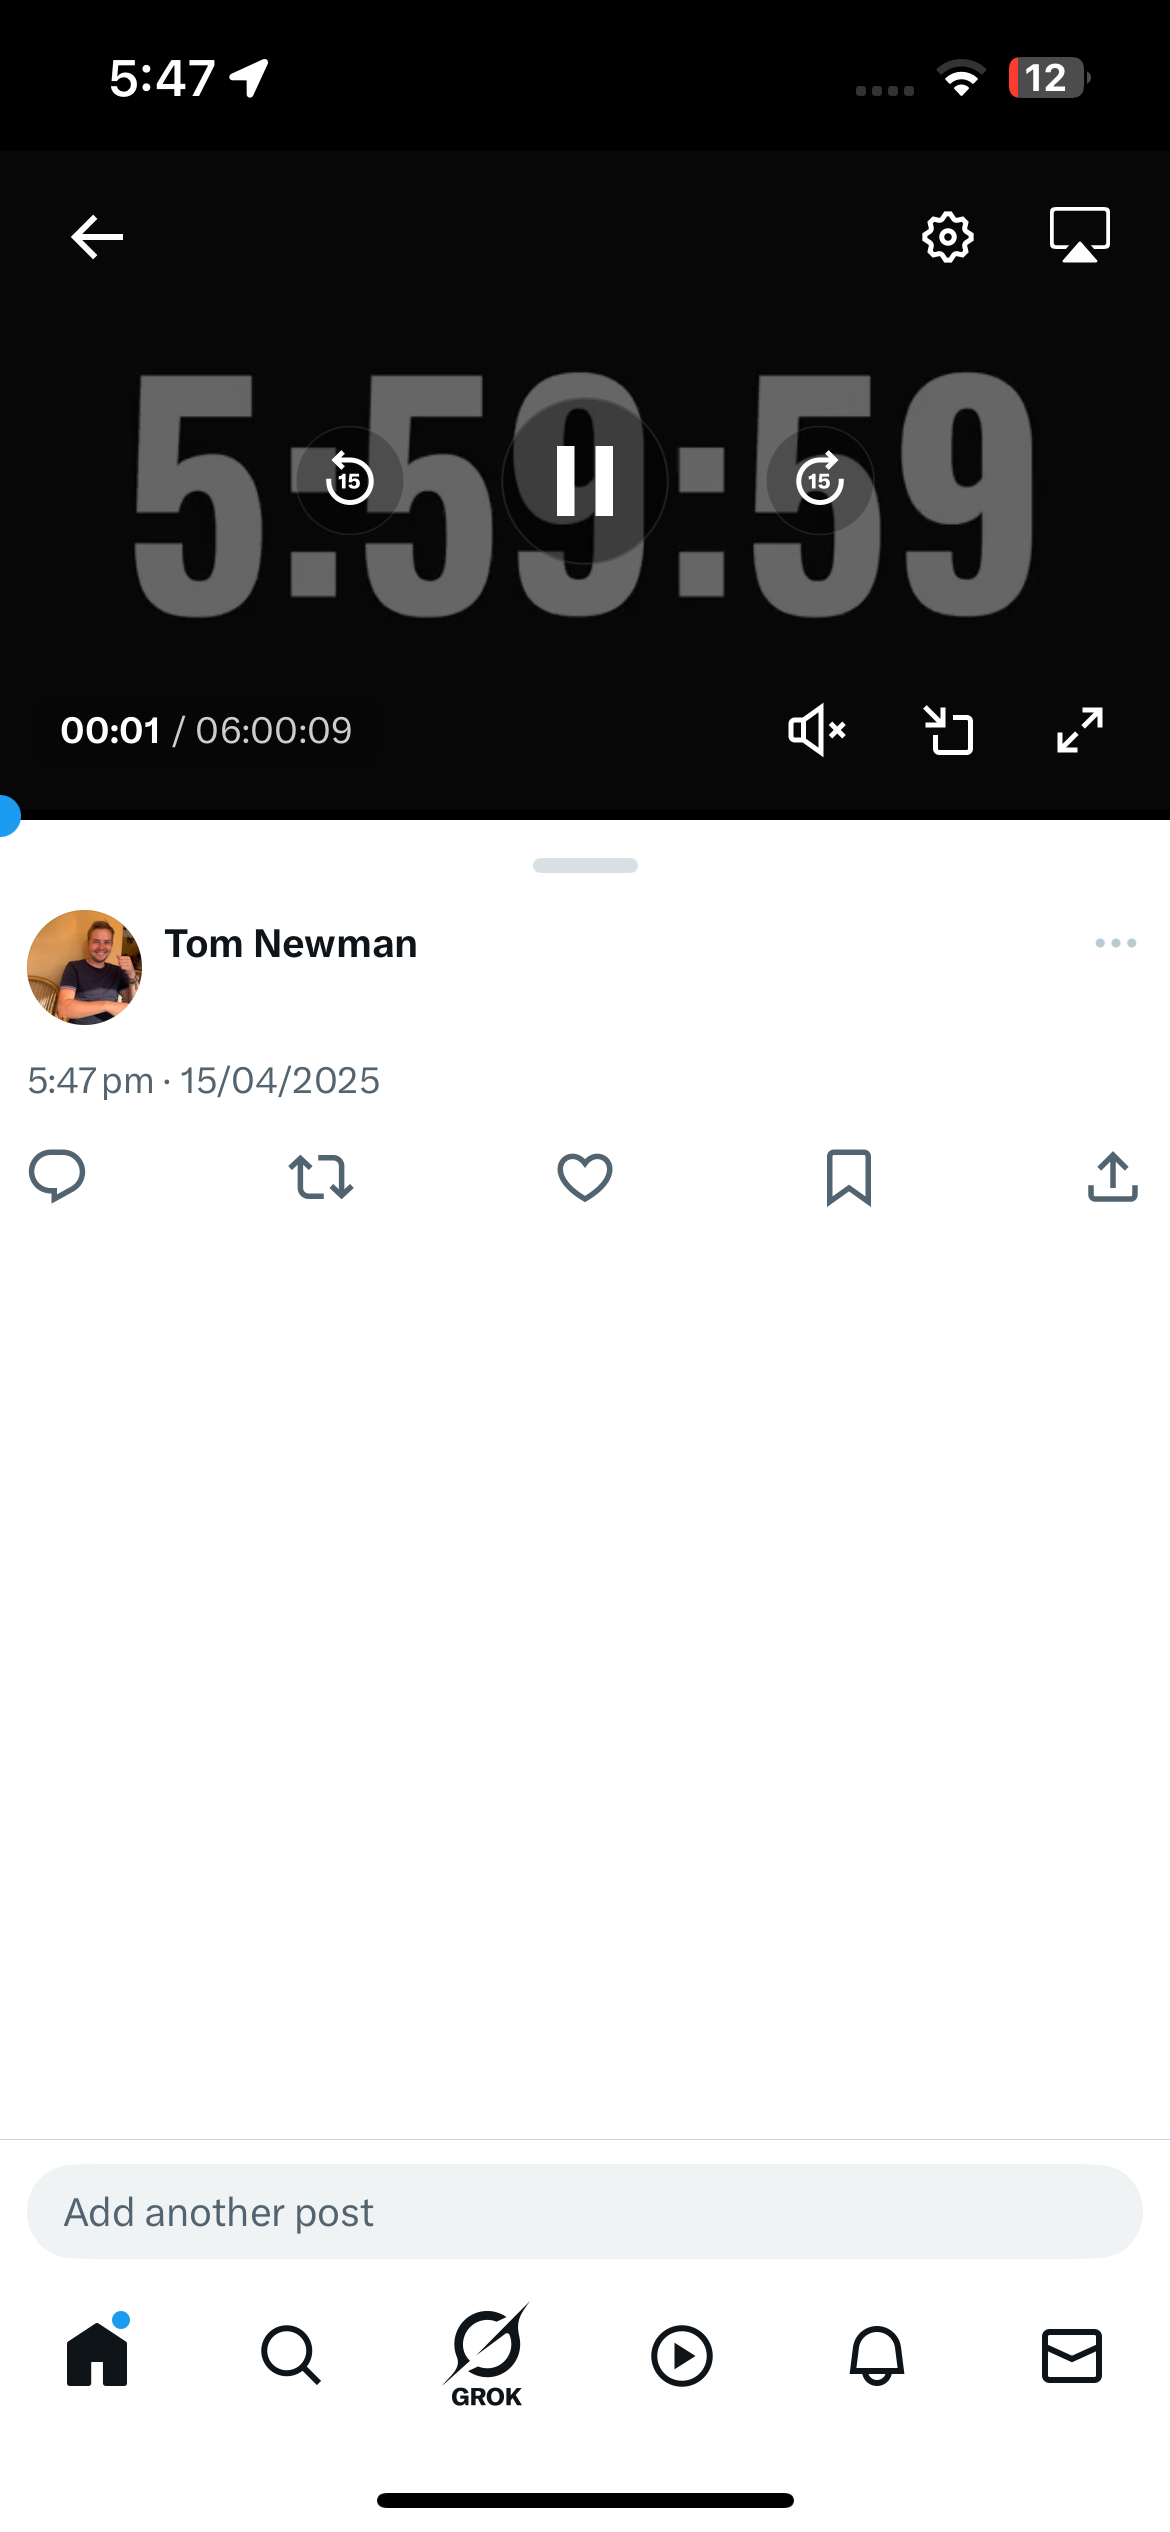Viewport: 1170px width, 2532px height.
Task: Click the blue video progress scrubber
Action: pos(6,816)
